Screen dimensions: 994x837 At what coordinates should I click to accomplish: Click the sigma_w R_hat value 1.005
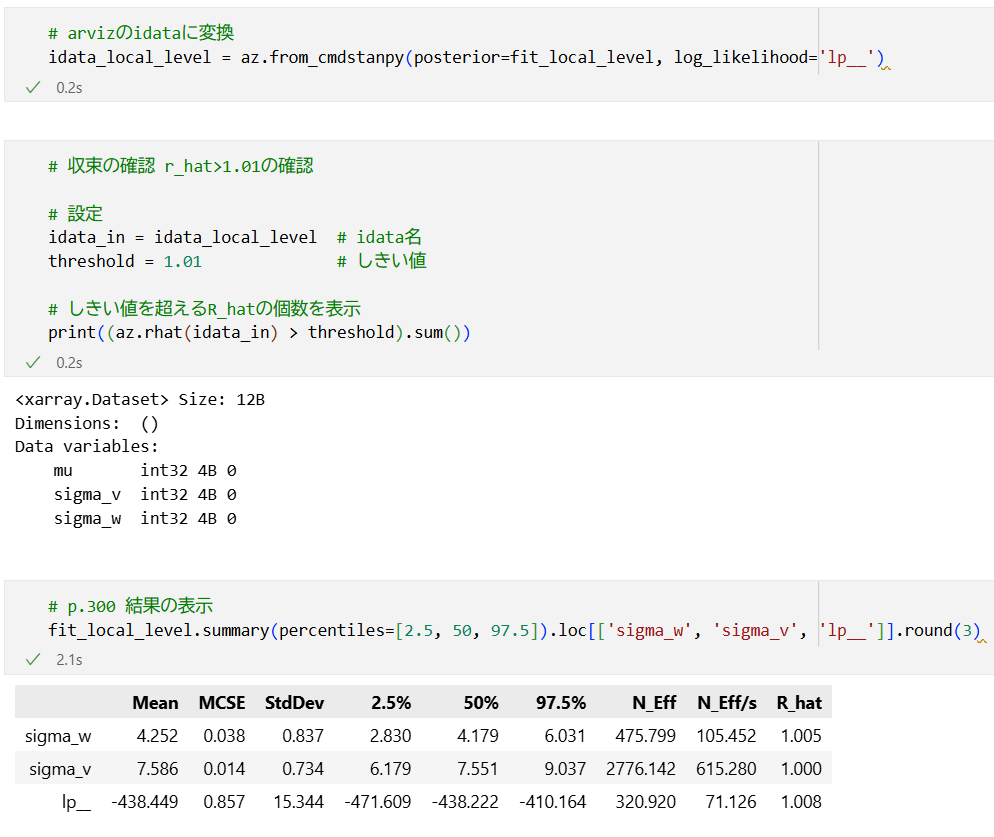tap(801, 736)
